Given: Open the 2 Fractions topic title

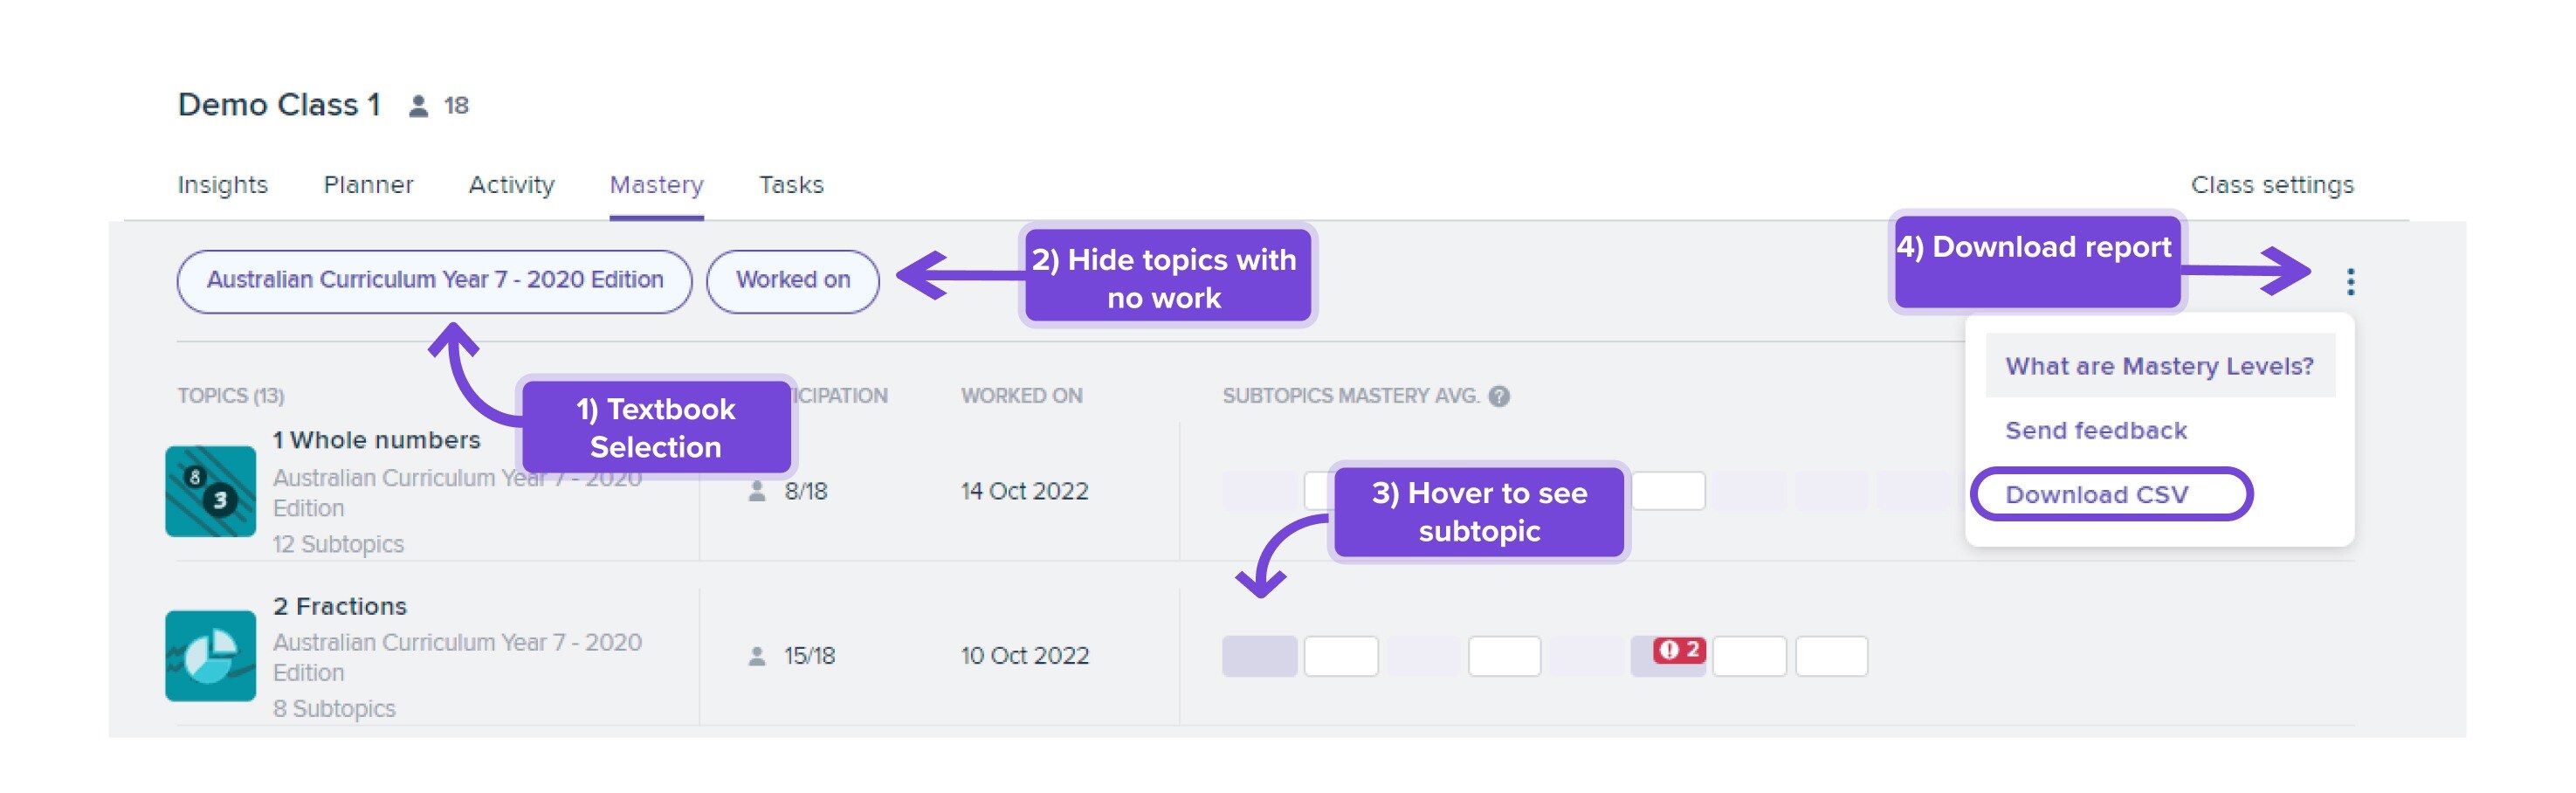Looking at the screenshot, I should (340, 606).
